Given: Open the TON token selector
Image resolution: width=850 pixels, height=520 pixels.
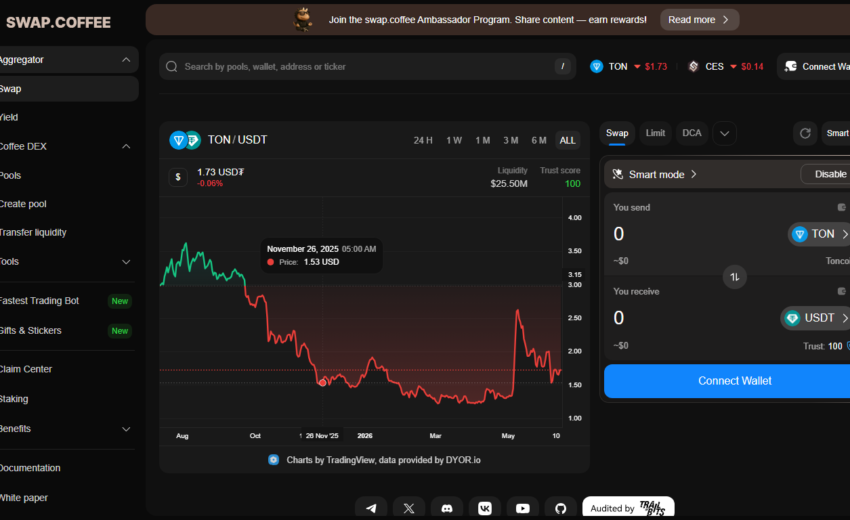Looking at the screenshot, I should tap(819, 234).
